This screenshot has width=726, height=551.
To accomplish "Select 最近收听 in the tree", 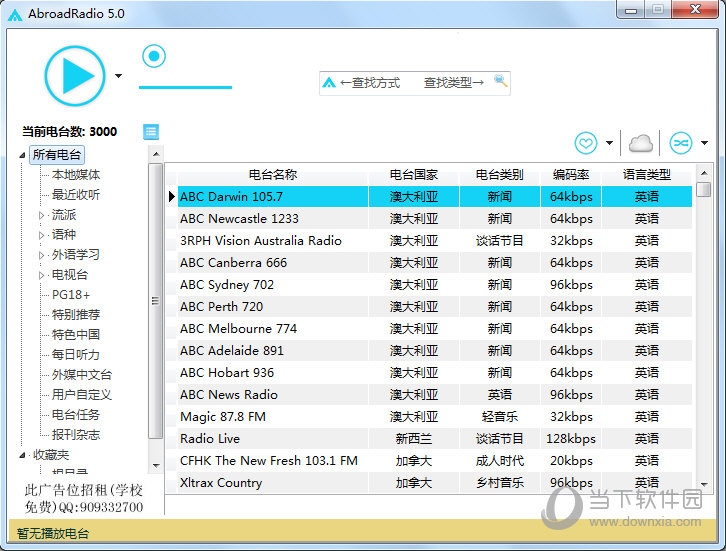I will 76,195.
